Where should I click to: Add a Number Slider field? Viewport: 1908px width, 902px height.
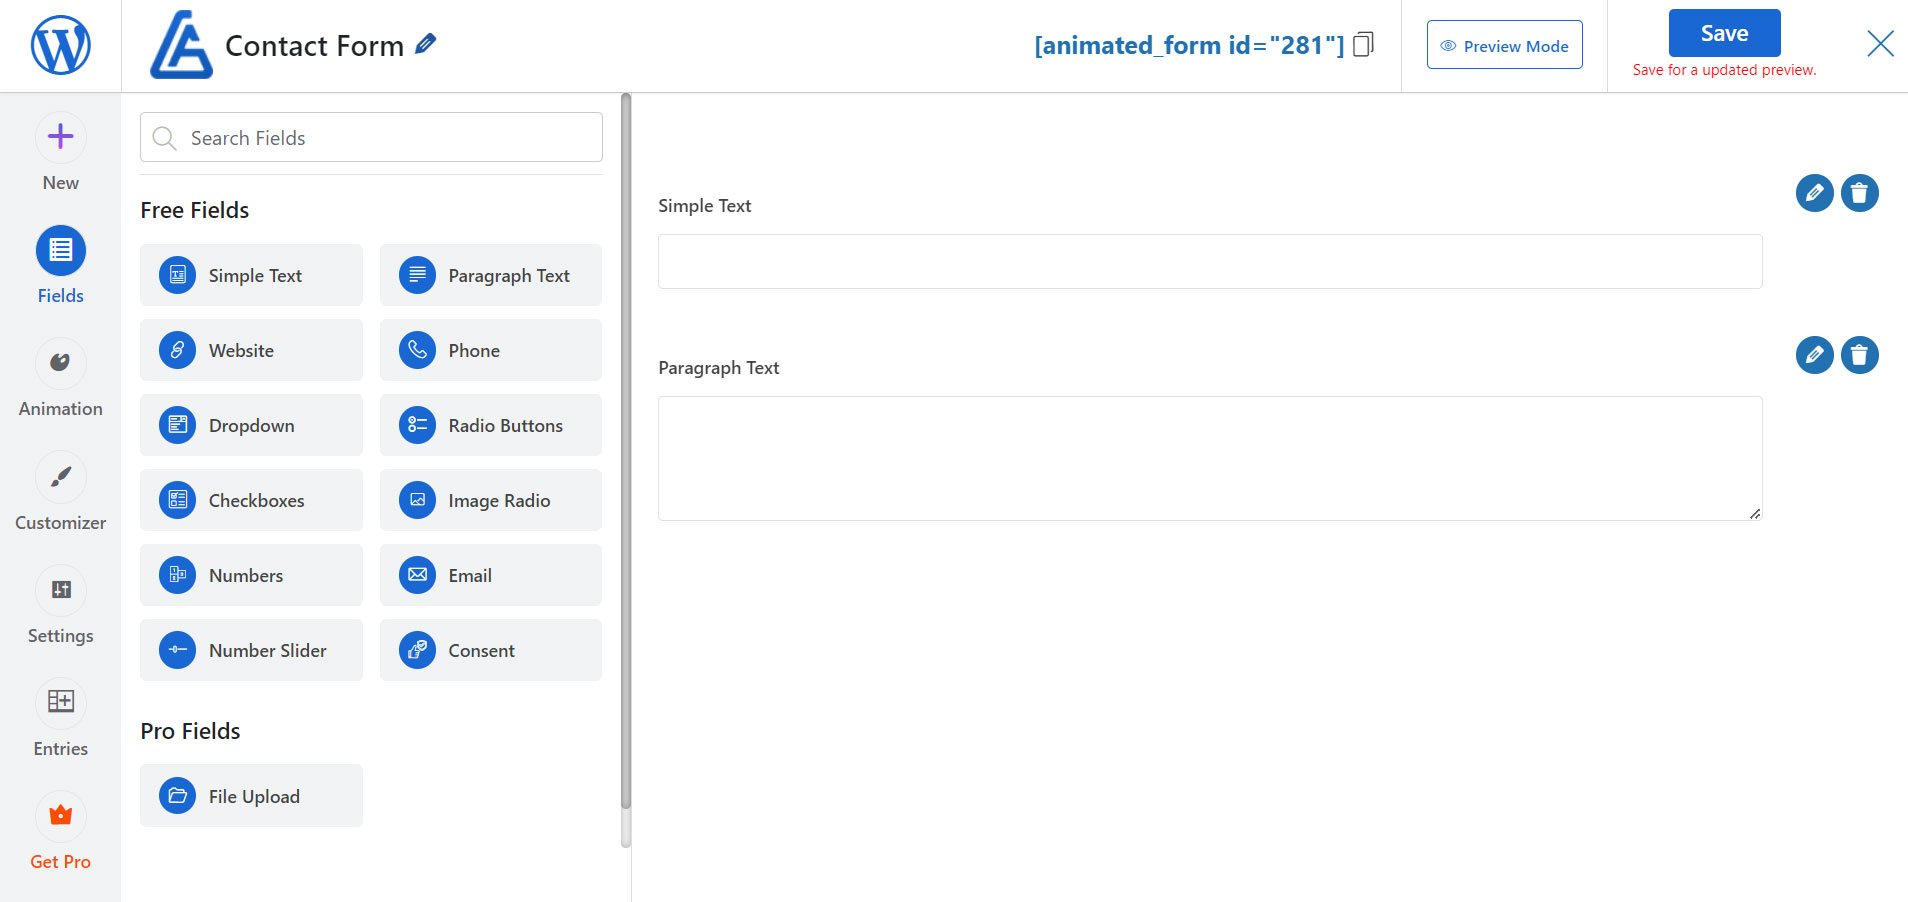[251, 650]
